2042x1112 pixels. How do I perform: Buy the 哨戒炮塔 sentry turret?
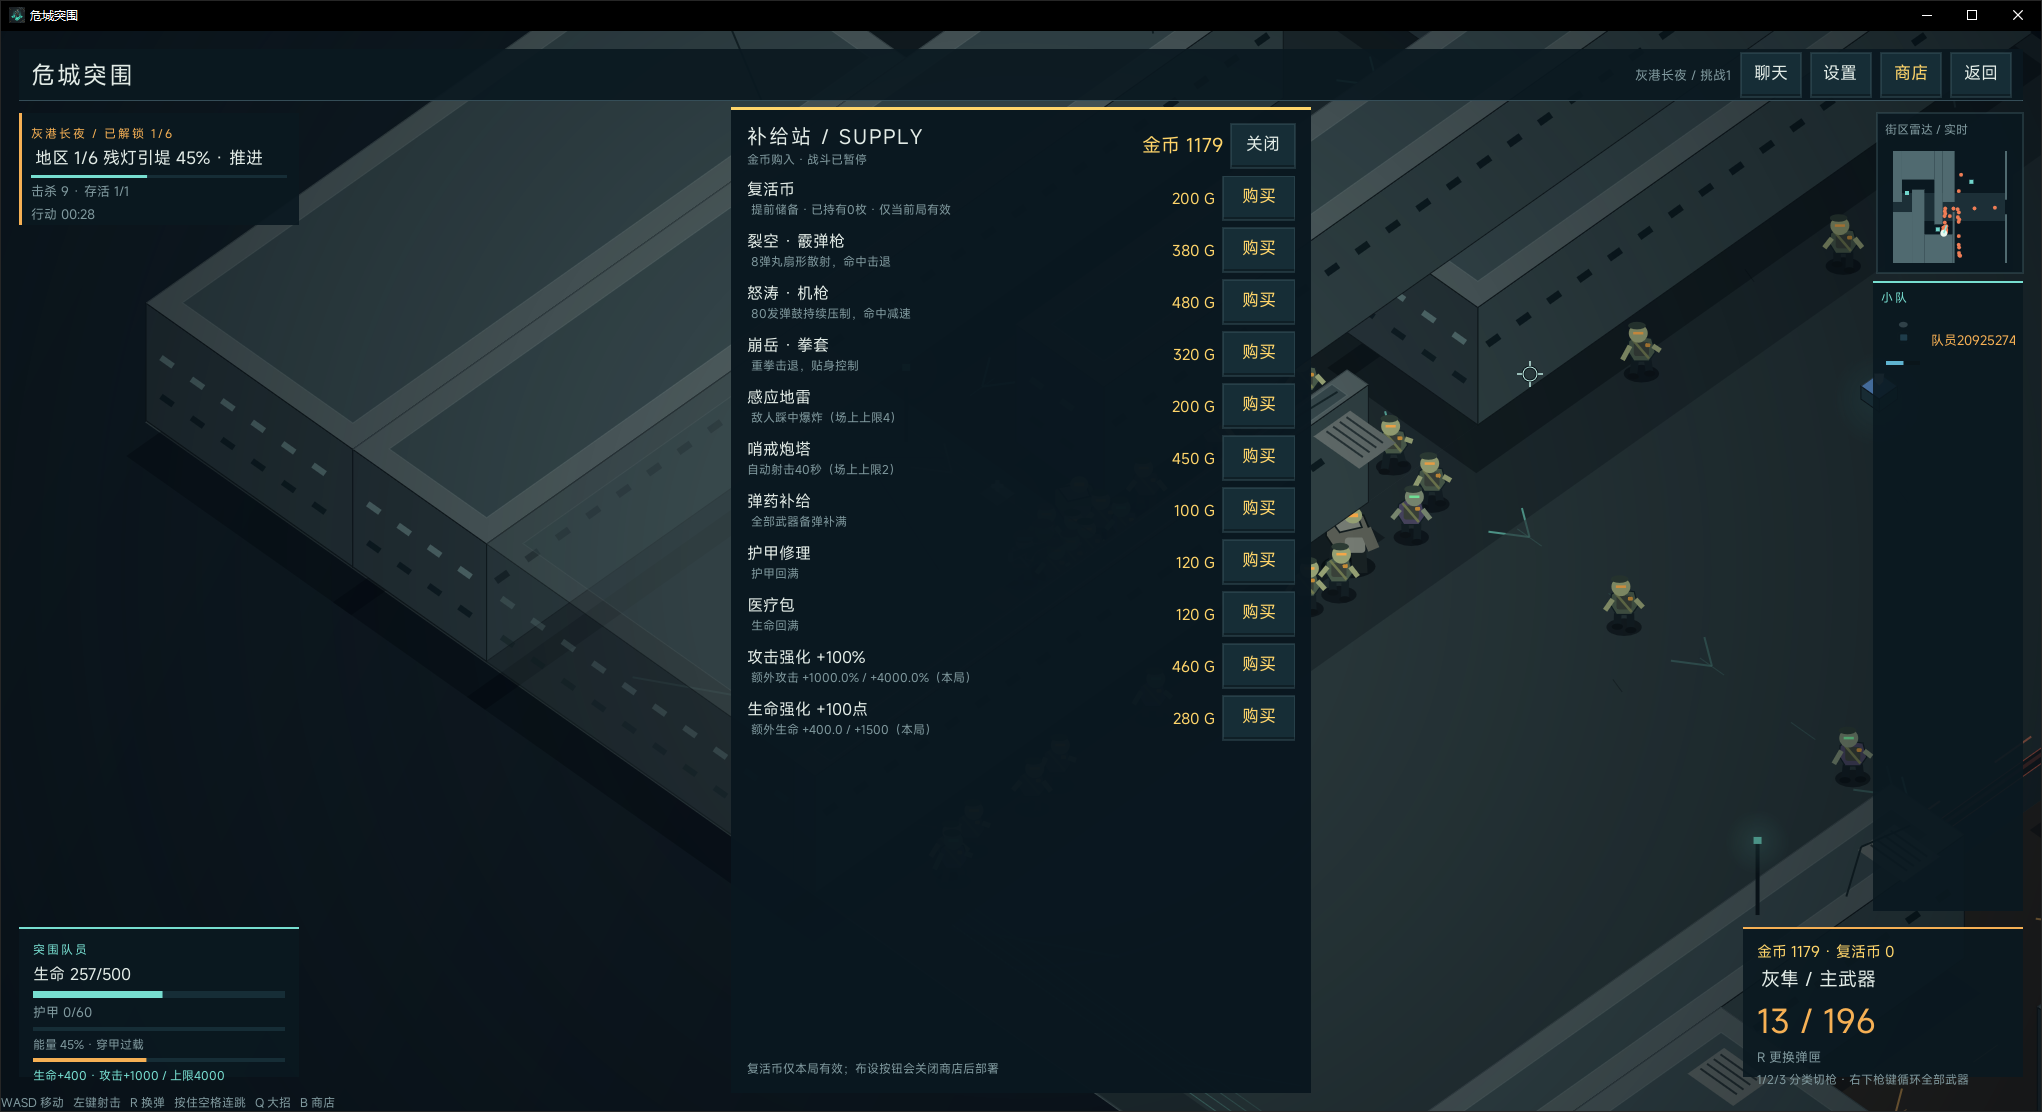(1258, 457)
